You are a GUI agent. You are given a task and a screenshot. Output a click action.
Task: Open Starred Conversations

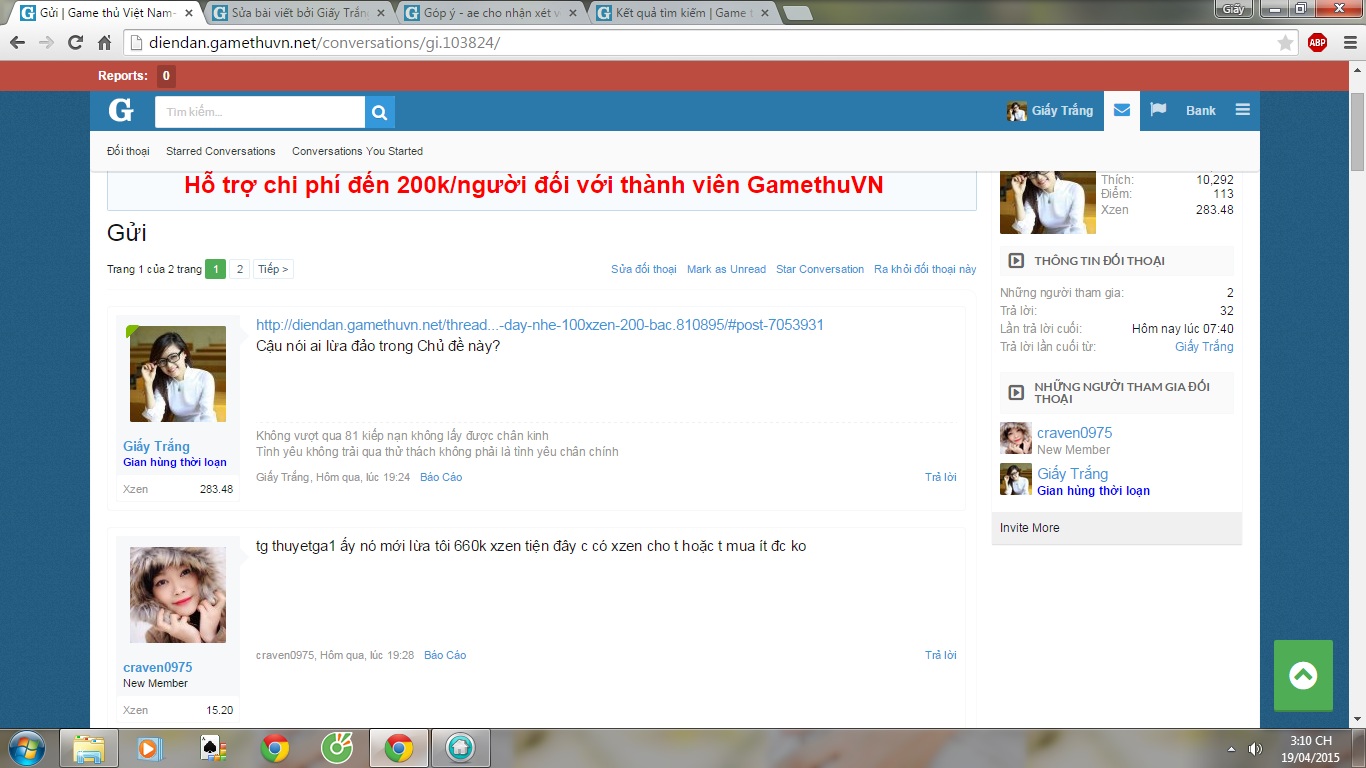click(221, 151)
